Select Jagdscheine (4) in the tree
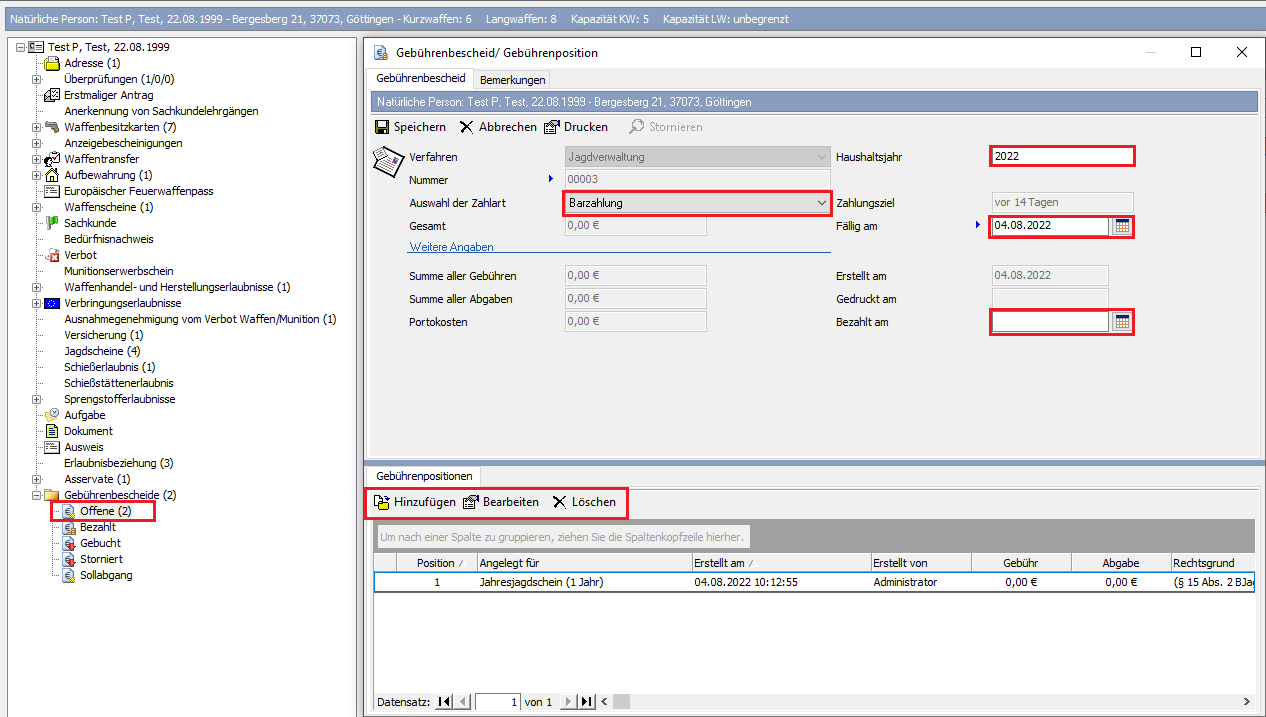 pos(102,351)
